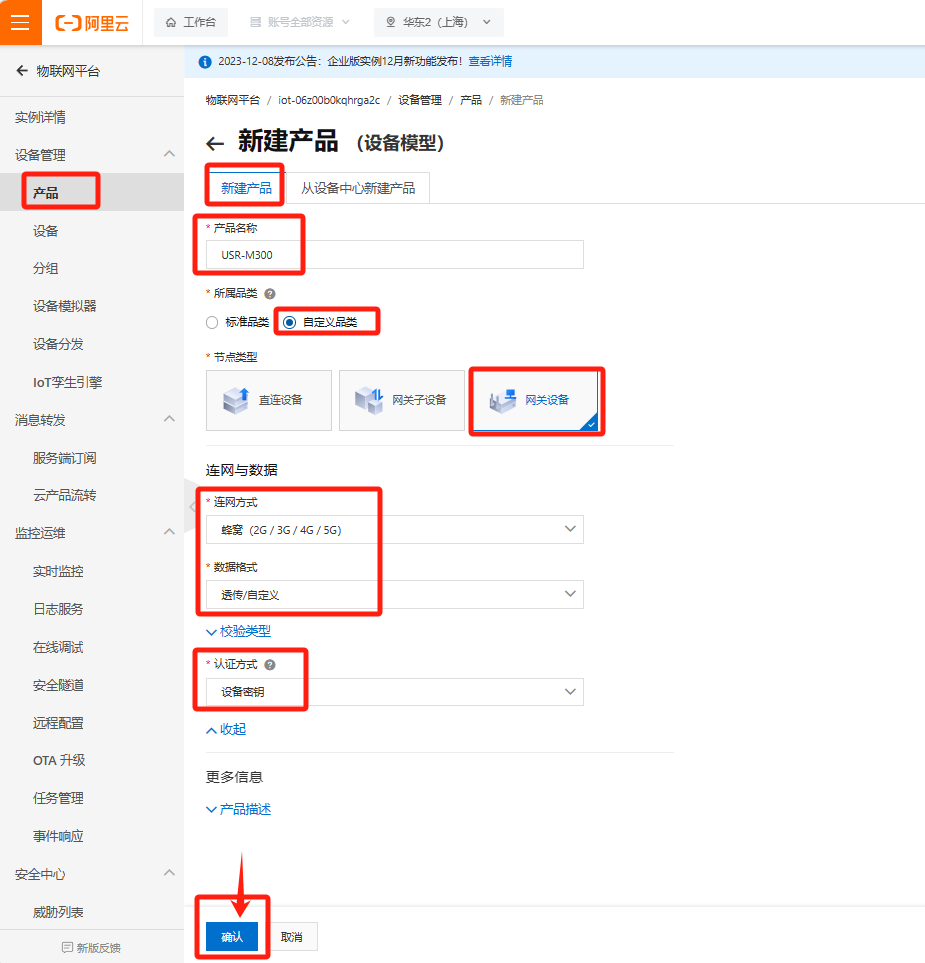Click the 网关子设备 node type icon

369,400
